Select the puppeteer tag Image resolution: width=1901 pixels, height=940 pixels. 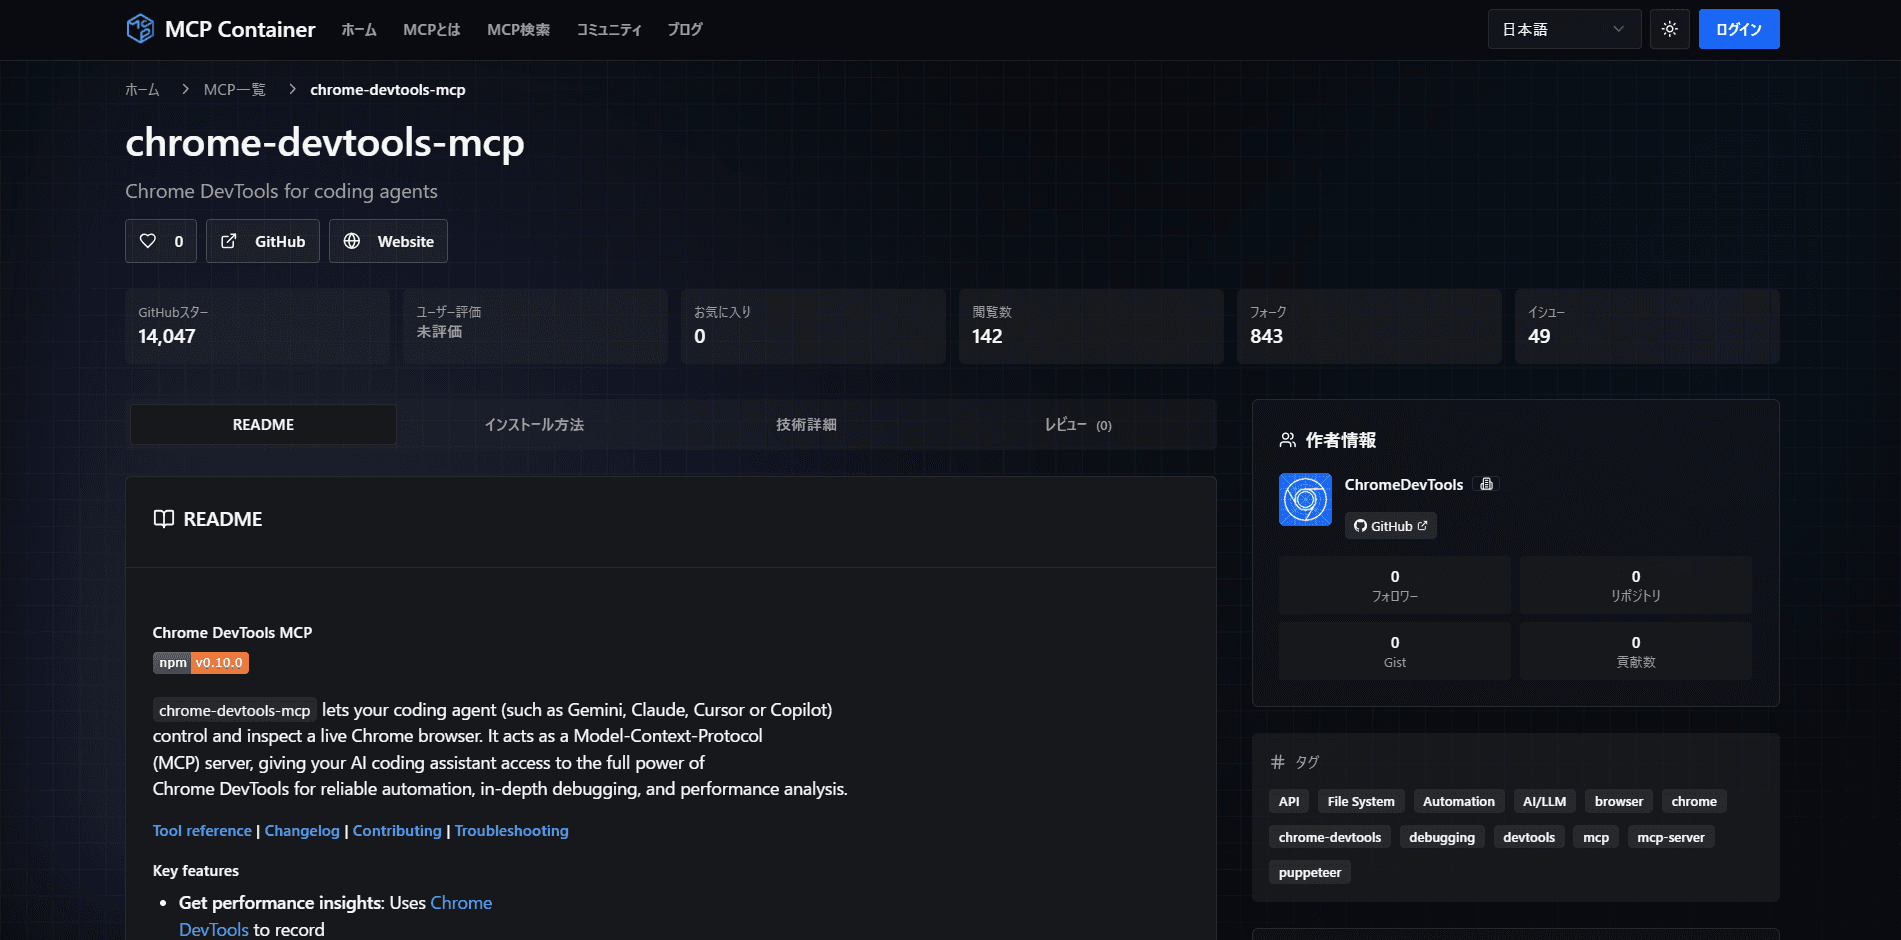pyautogui.click(x=1309, y=872)
